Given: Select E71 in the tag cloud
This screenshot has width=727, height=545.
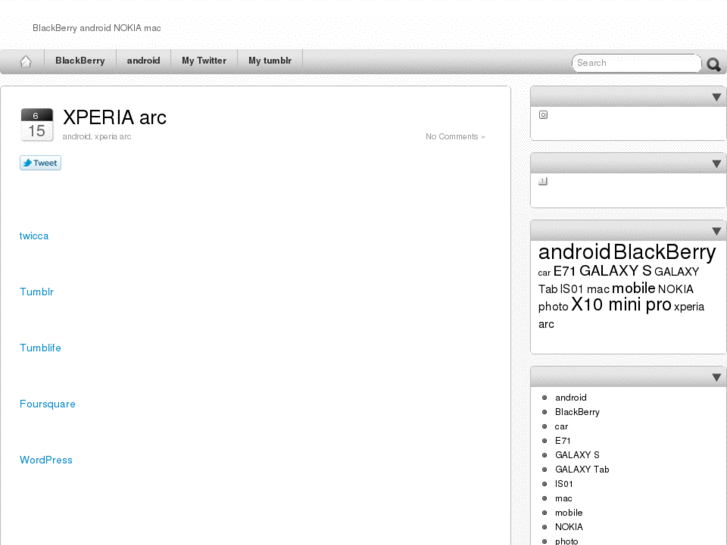Looking at the screenshot, I should 564,271.
